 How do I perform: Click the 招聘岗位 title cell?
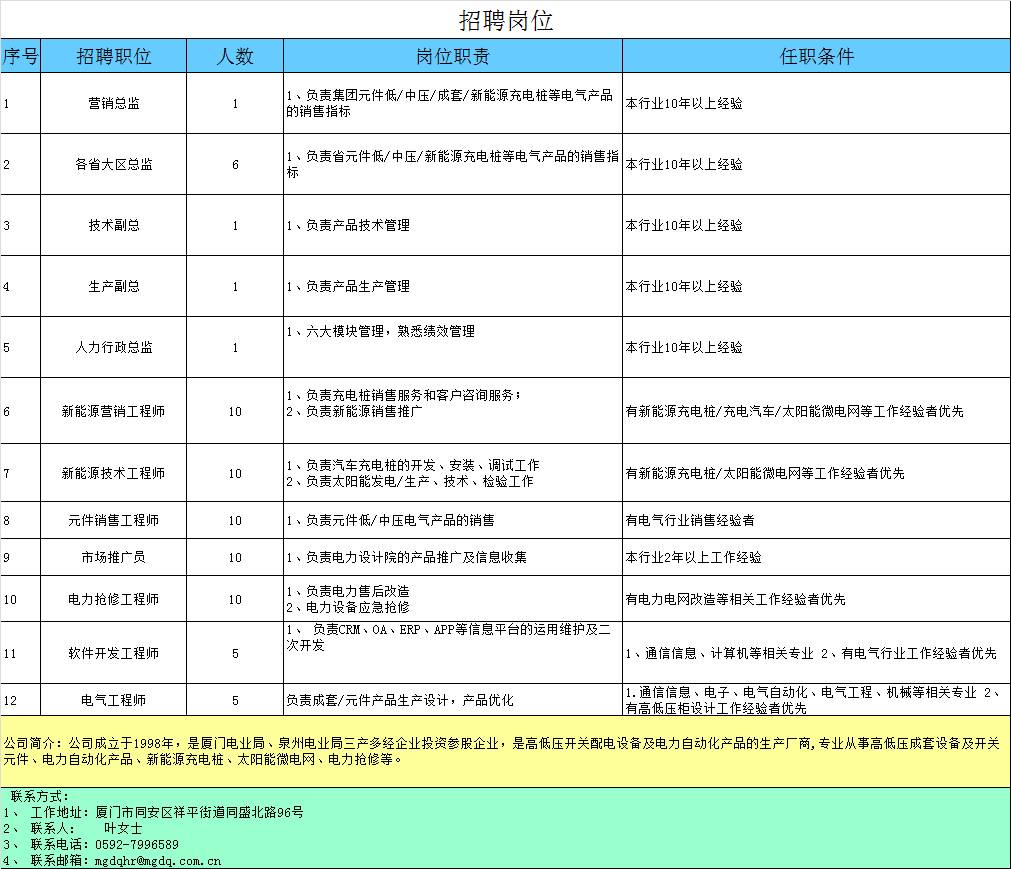pos(505,20)
